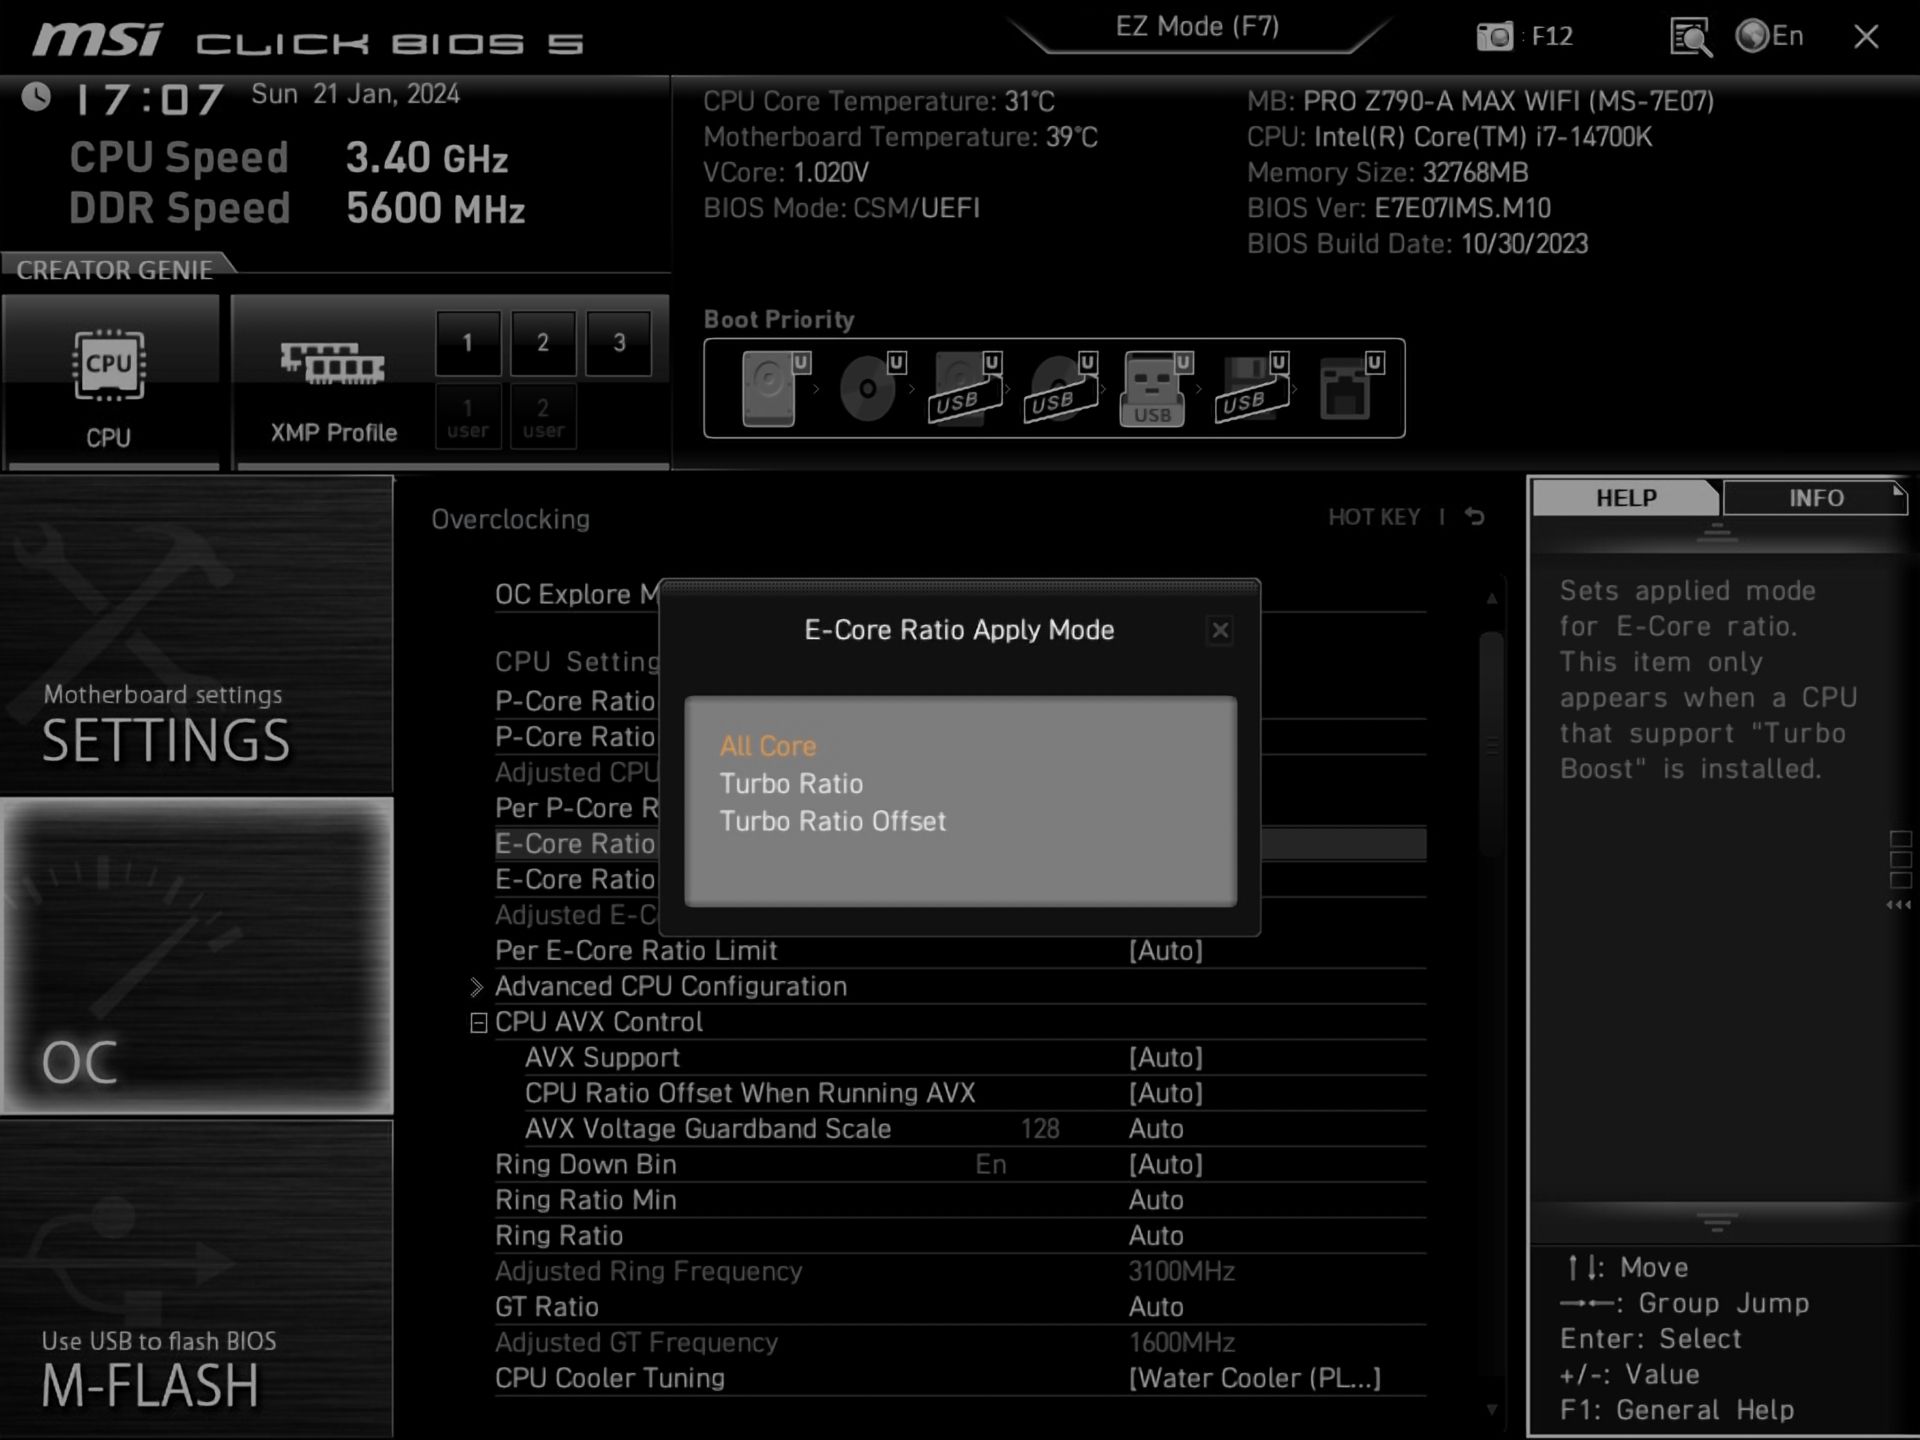Click the language globe icon

(x=1752, y=36)
